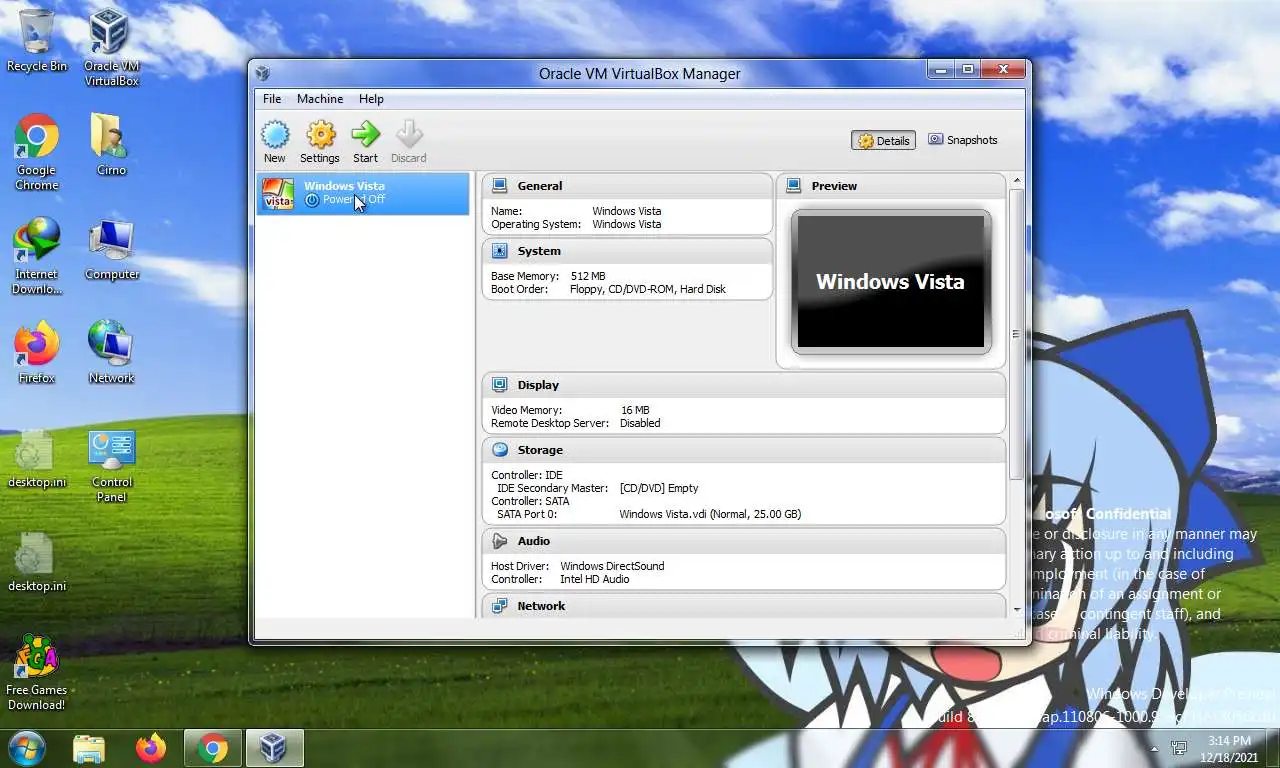
Task: Open the Firefox desktop shortcut
Action: (37, 352)
